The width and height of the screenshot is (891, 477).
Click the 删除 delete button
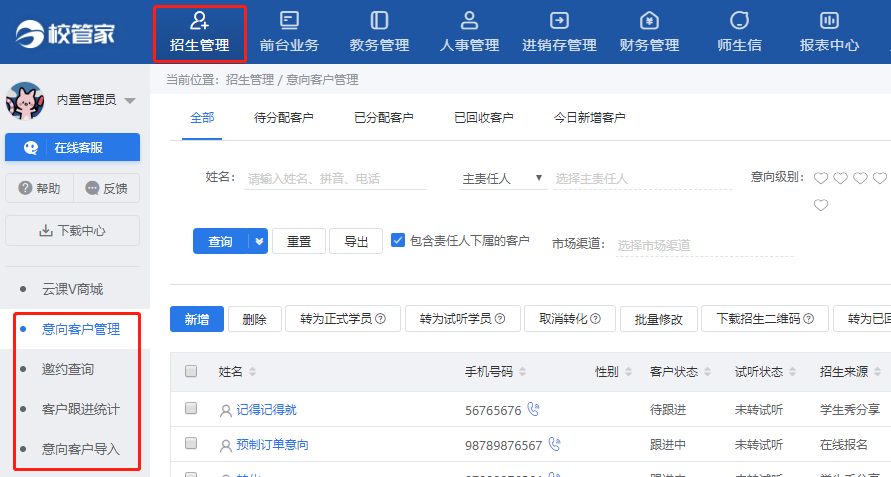tap(255, 319)
